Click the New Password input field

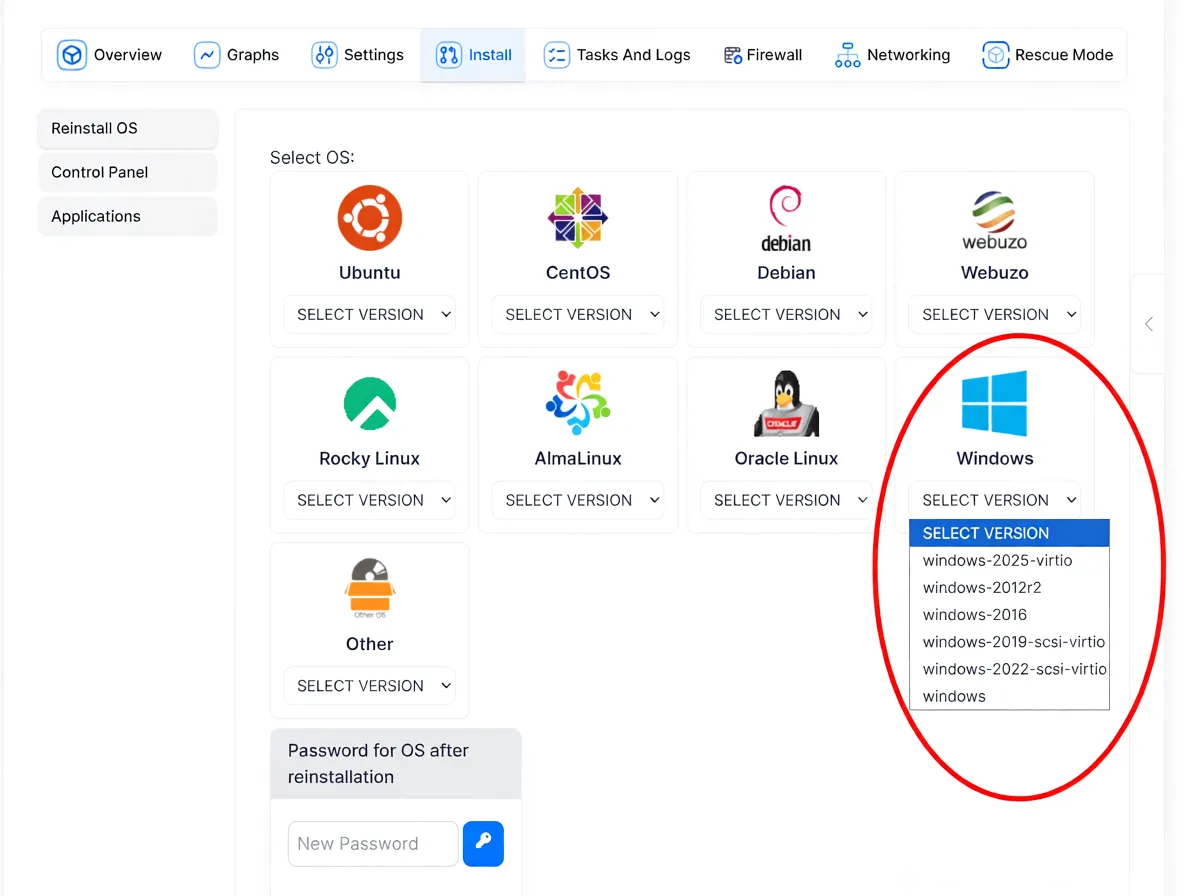(x=372, y=844)
